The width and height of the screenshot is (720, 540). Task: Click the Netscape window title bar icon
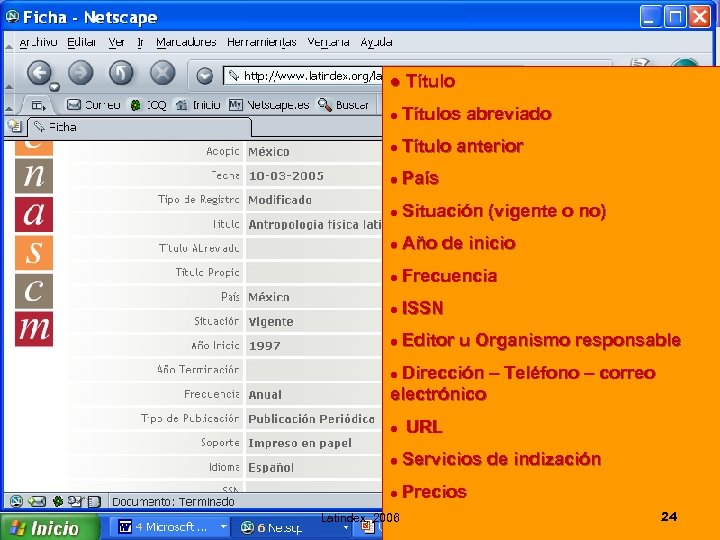(x=12, y=17)
